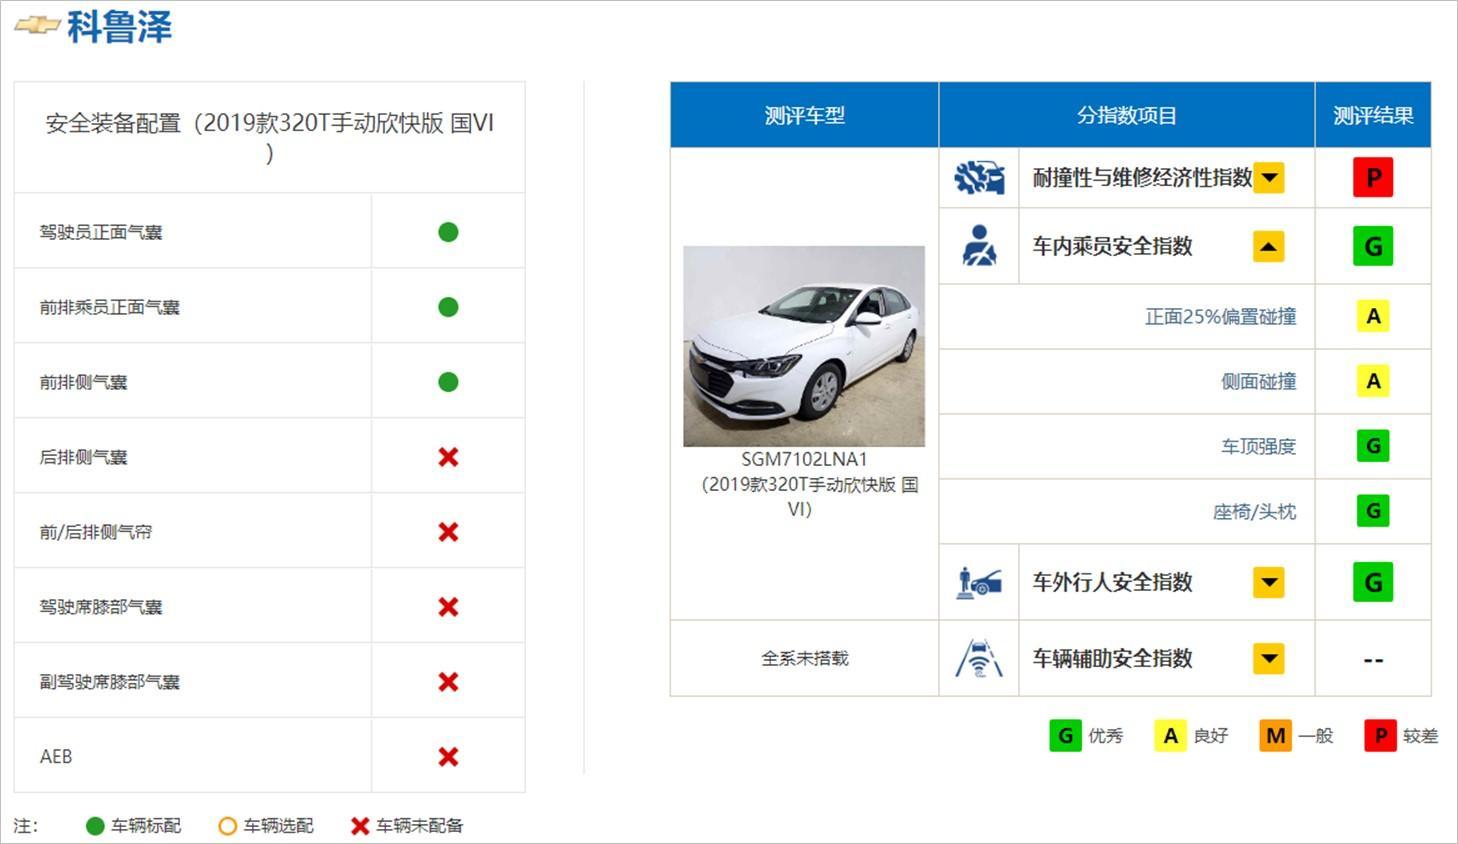
Task: Click the 后排侧气囊 row label
Action: (83, 457)
